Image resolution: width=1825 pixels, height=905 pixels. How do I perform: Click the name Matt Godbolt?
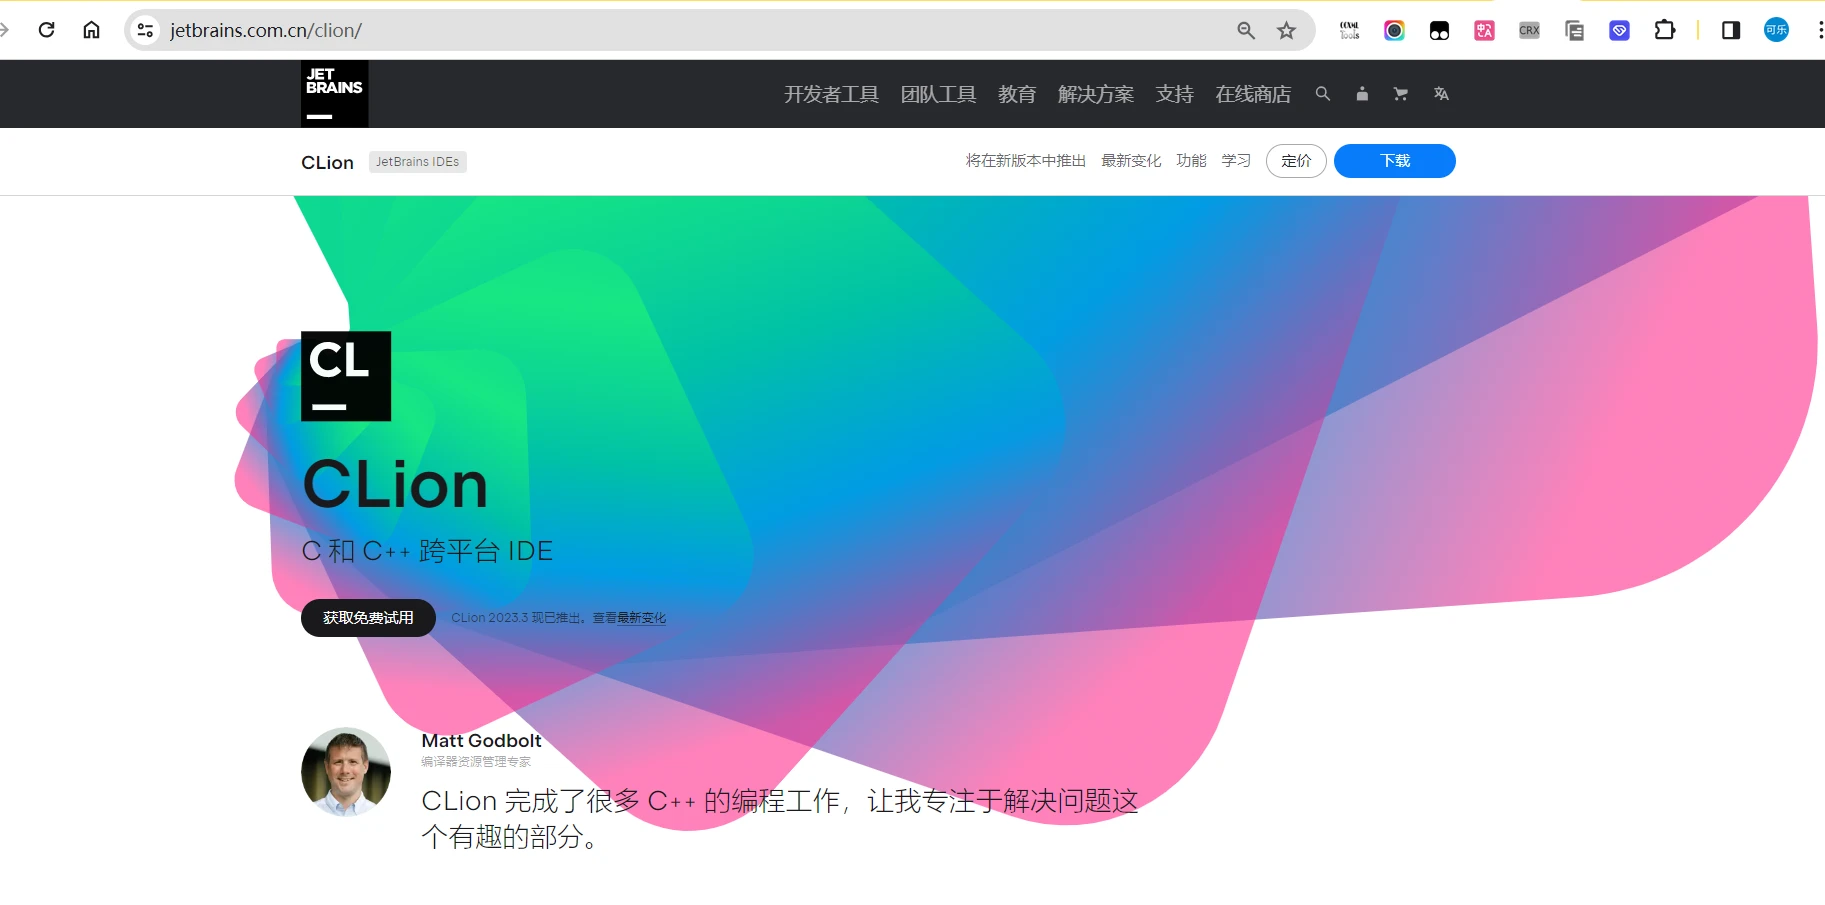coord(481,741)
